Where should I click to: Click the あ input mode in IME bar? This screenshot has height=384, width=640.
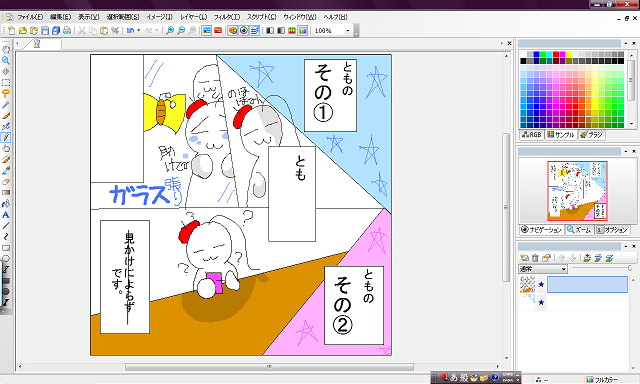(x=453, y=378)
